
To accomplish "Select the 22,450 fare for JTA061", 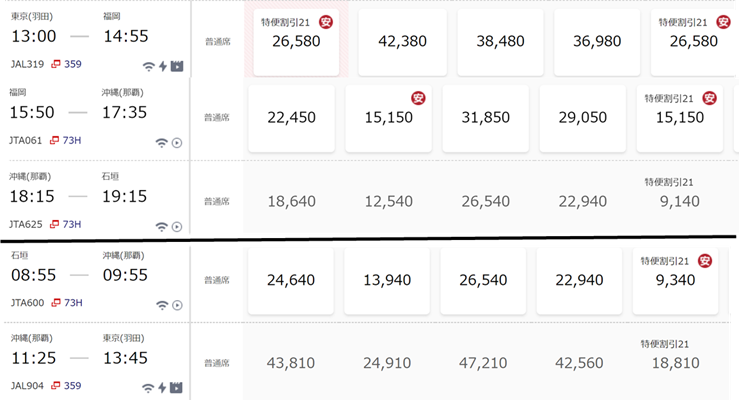I will pyautogui.click(x=292, y=118).
